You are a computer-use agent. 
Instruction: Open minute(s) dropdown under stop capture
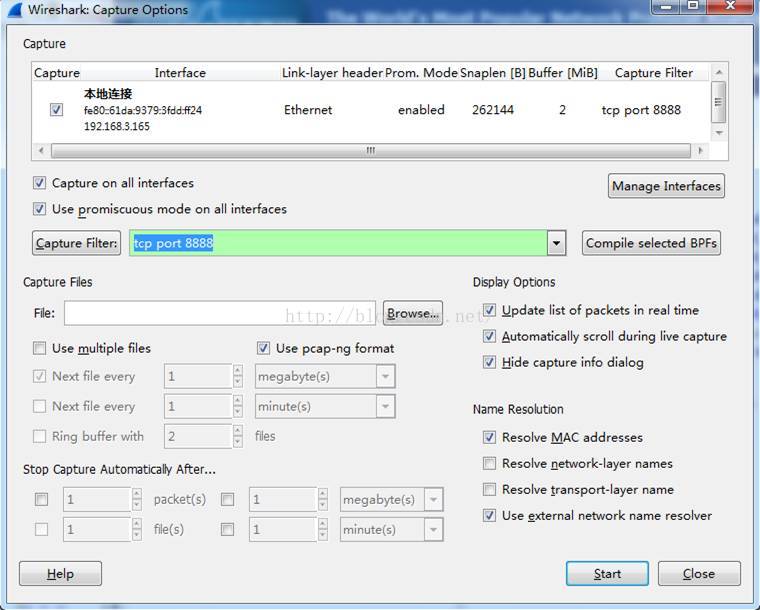433,529
